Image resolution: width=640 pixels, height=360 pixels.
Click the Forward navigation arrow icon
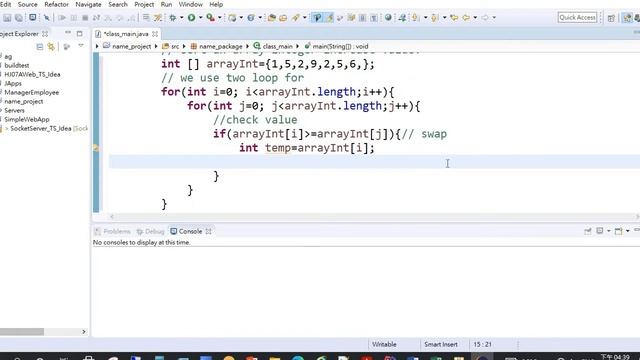point(485,18)
